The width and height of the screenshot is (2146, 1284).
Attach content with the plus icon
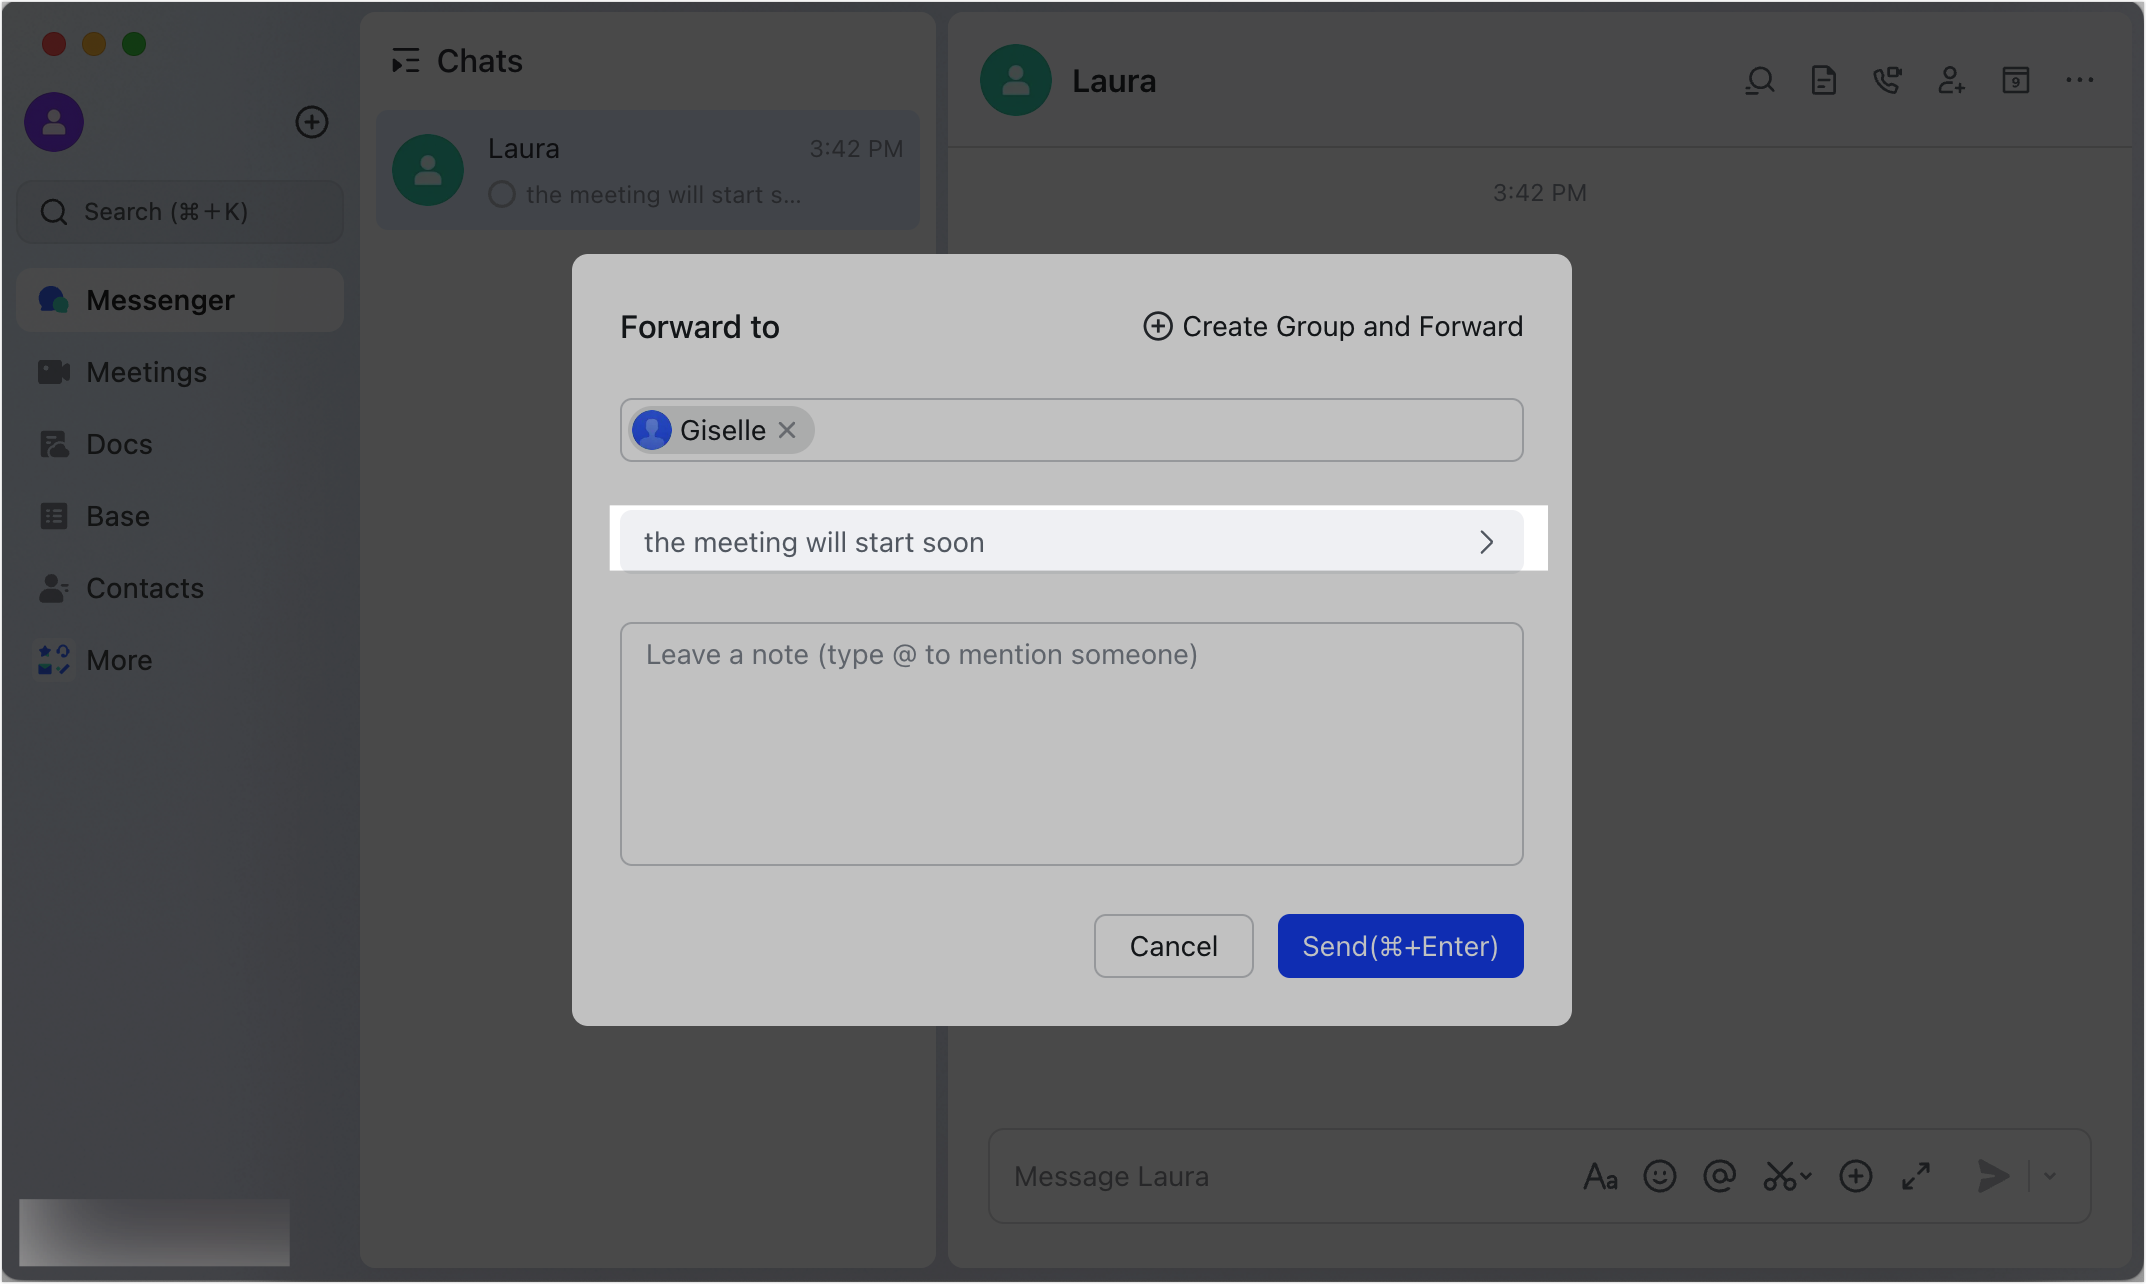coord(1856,1177)
